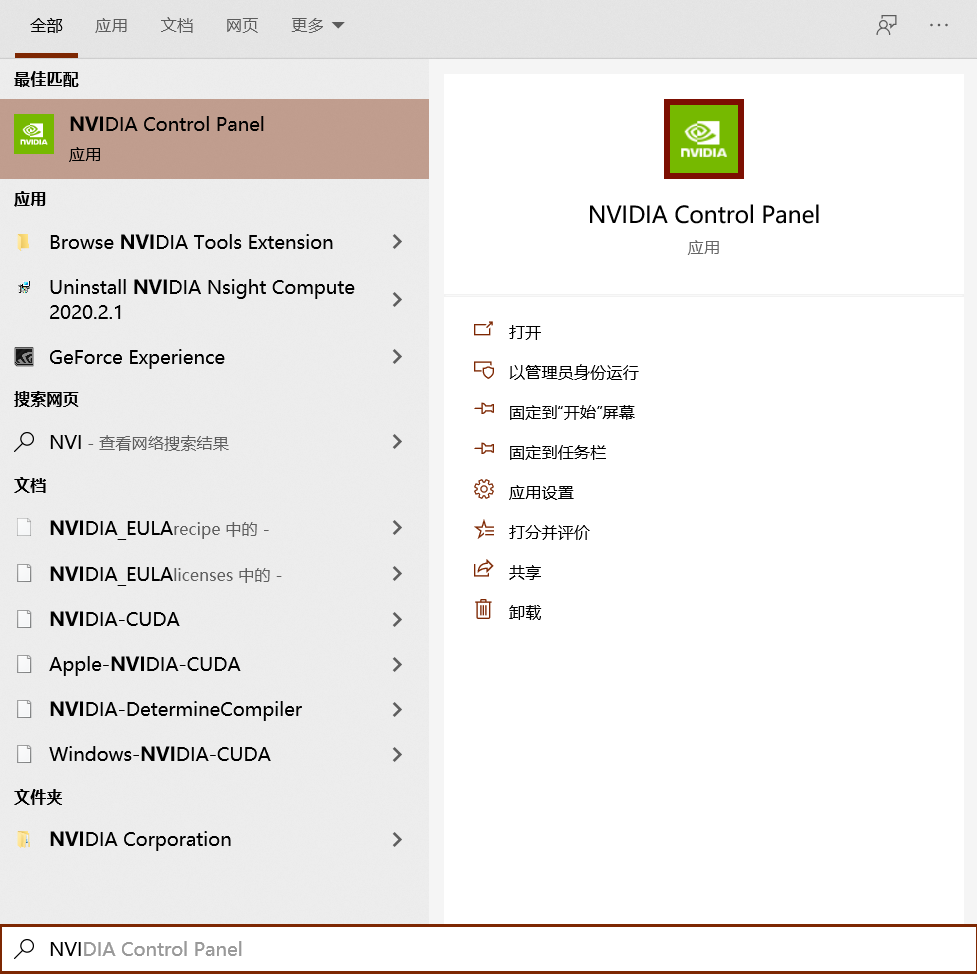Click the NVIDIA-DetermineCompiler document name
Viewport: 977px width, 974px height.
[x=176, y=709]
